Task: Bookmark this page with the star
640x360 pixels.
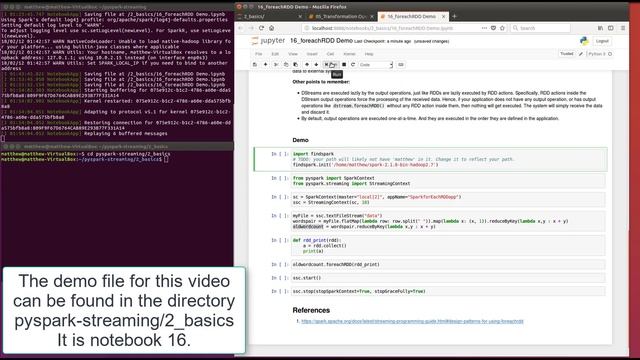Action: point(502,28)
